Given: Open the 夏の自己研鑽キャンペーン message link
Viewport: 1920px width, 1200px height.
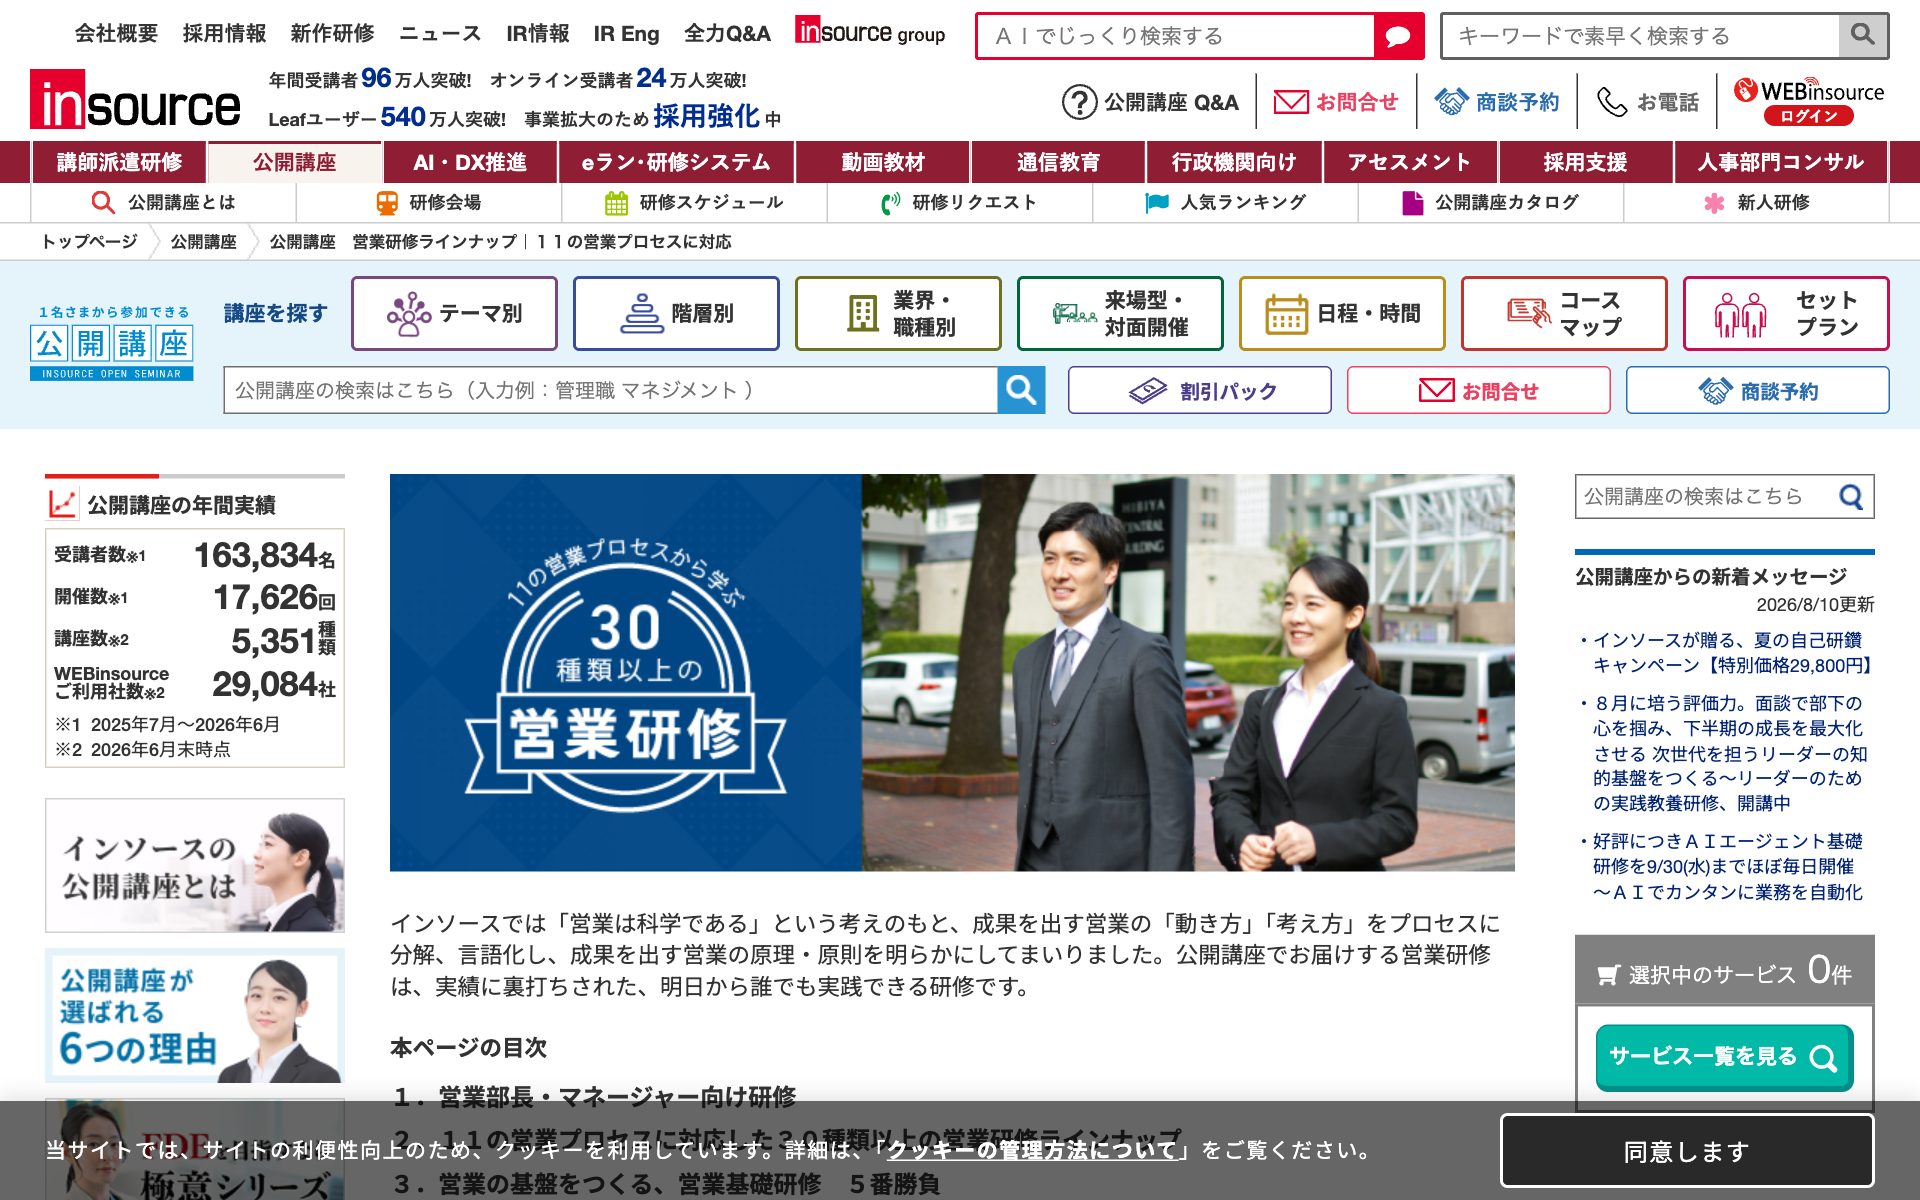Looking at the screenshot, I should (x=1733, y=653).
